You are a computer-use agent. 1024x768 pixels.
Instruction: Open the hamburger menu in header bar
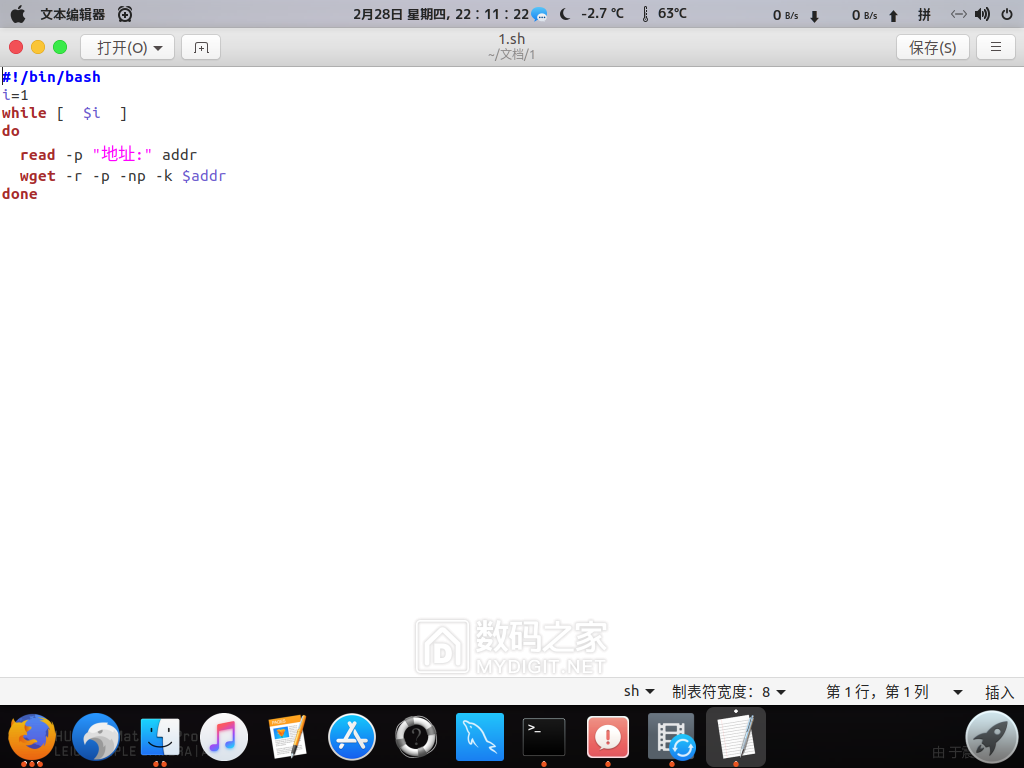click(995, 47)
